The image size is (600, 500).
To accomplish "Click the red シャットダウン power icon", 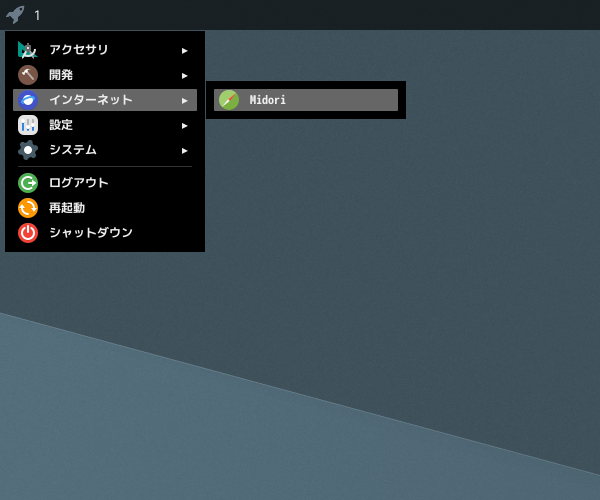I will pyautogui.click(x=28, y=233).
